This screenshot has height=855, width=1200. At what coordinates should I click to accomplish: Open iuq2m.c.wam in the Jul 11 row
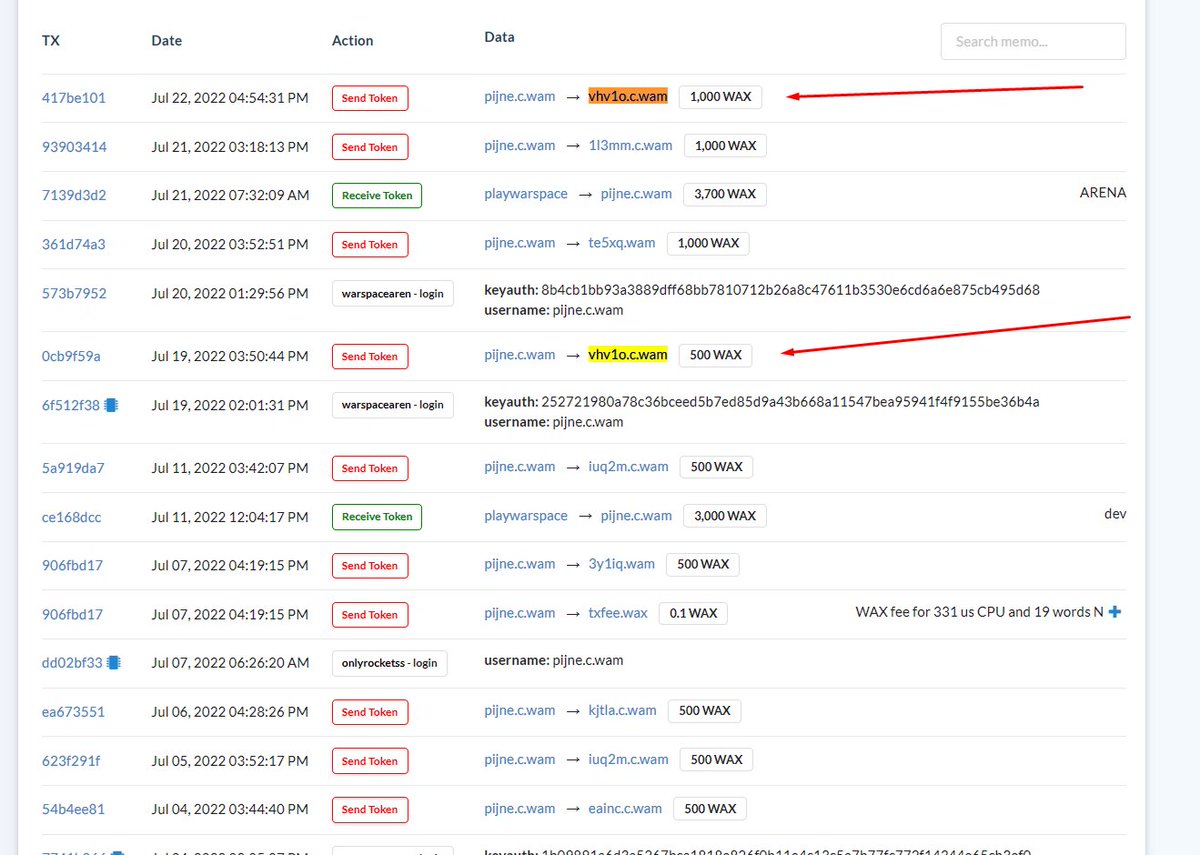(629, 466)
